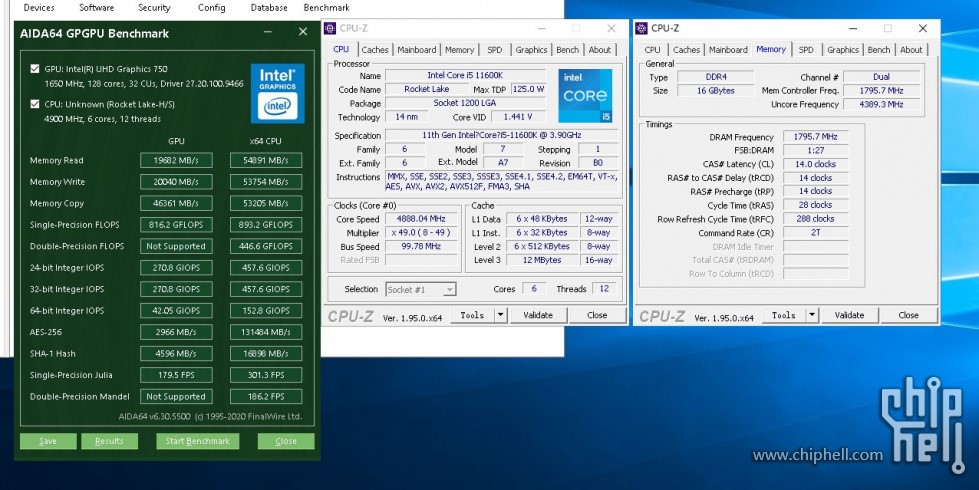Screen dimensions: 979x490
Task: Switch to SPD tab in right CPU-Z window
Action: coord(806,50)
